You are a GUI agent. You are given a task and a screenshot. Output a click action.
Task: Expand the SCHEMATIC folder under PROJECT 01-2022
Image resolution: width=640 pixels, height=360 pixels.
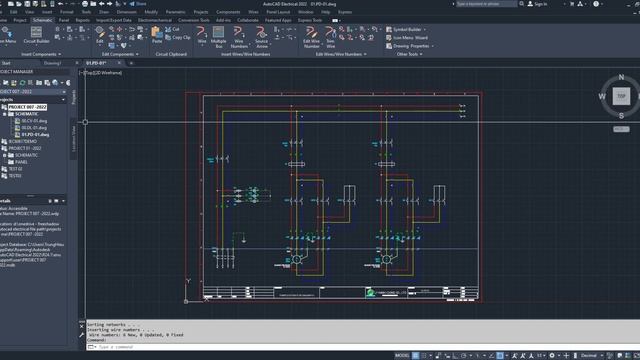(5, 155)
